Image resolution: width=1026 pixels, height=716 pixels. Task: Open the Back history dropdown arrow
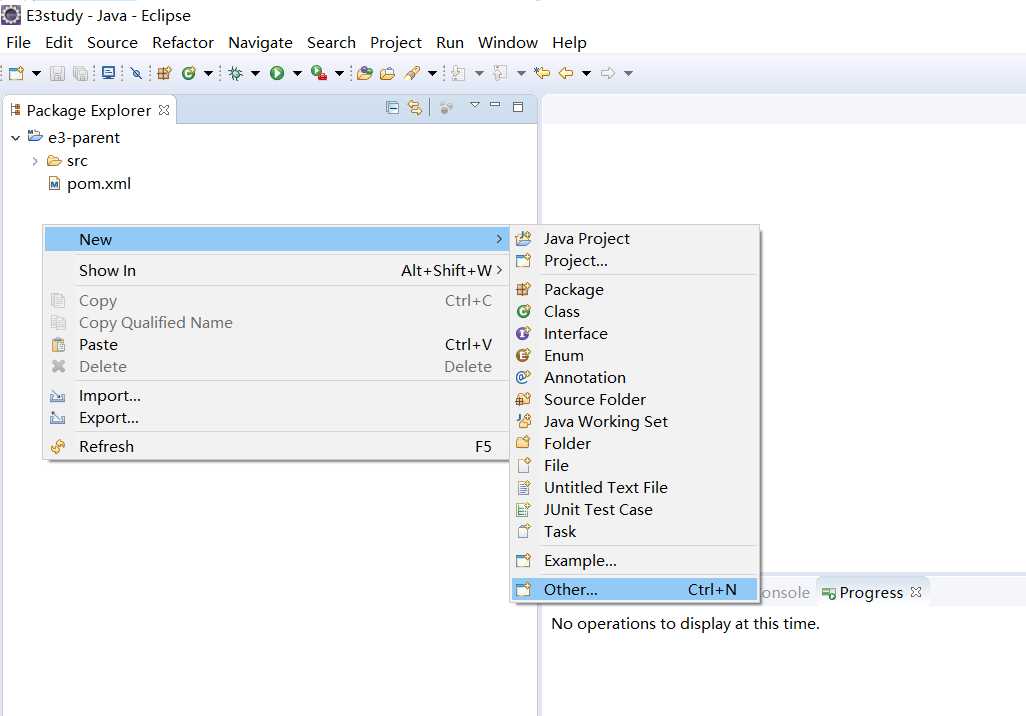[x=586, y=73]
